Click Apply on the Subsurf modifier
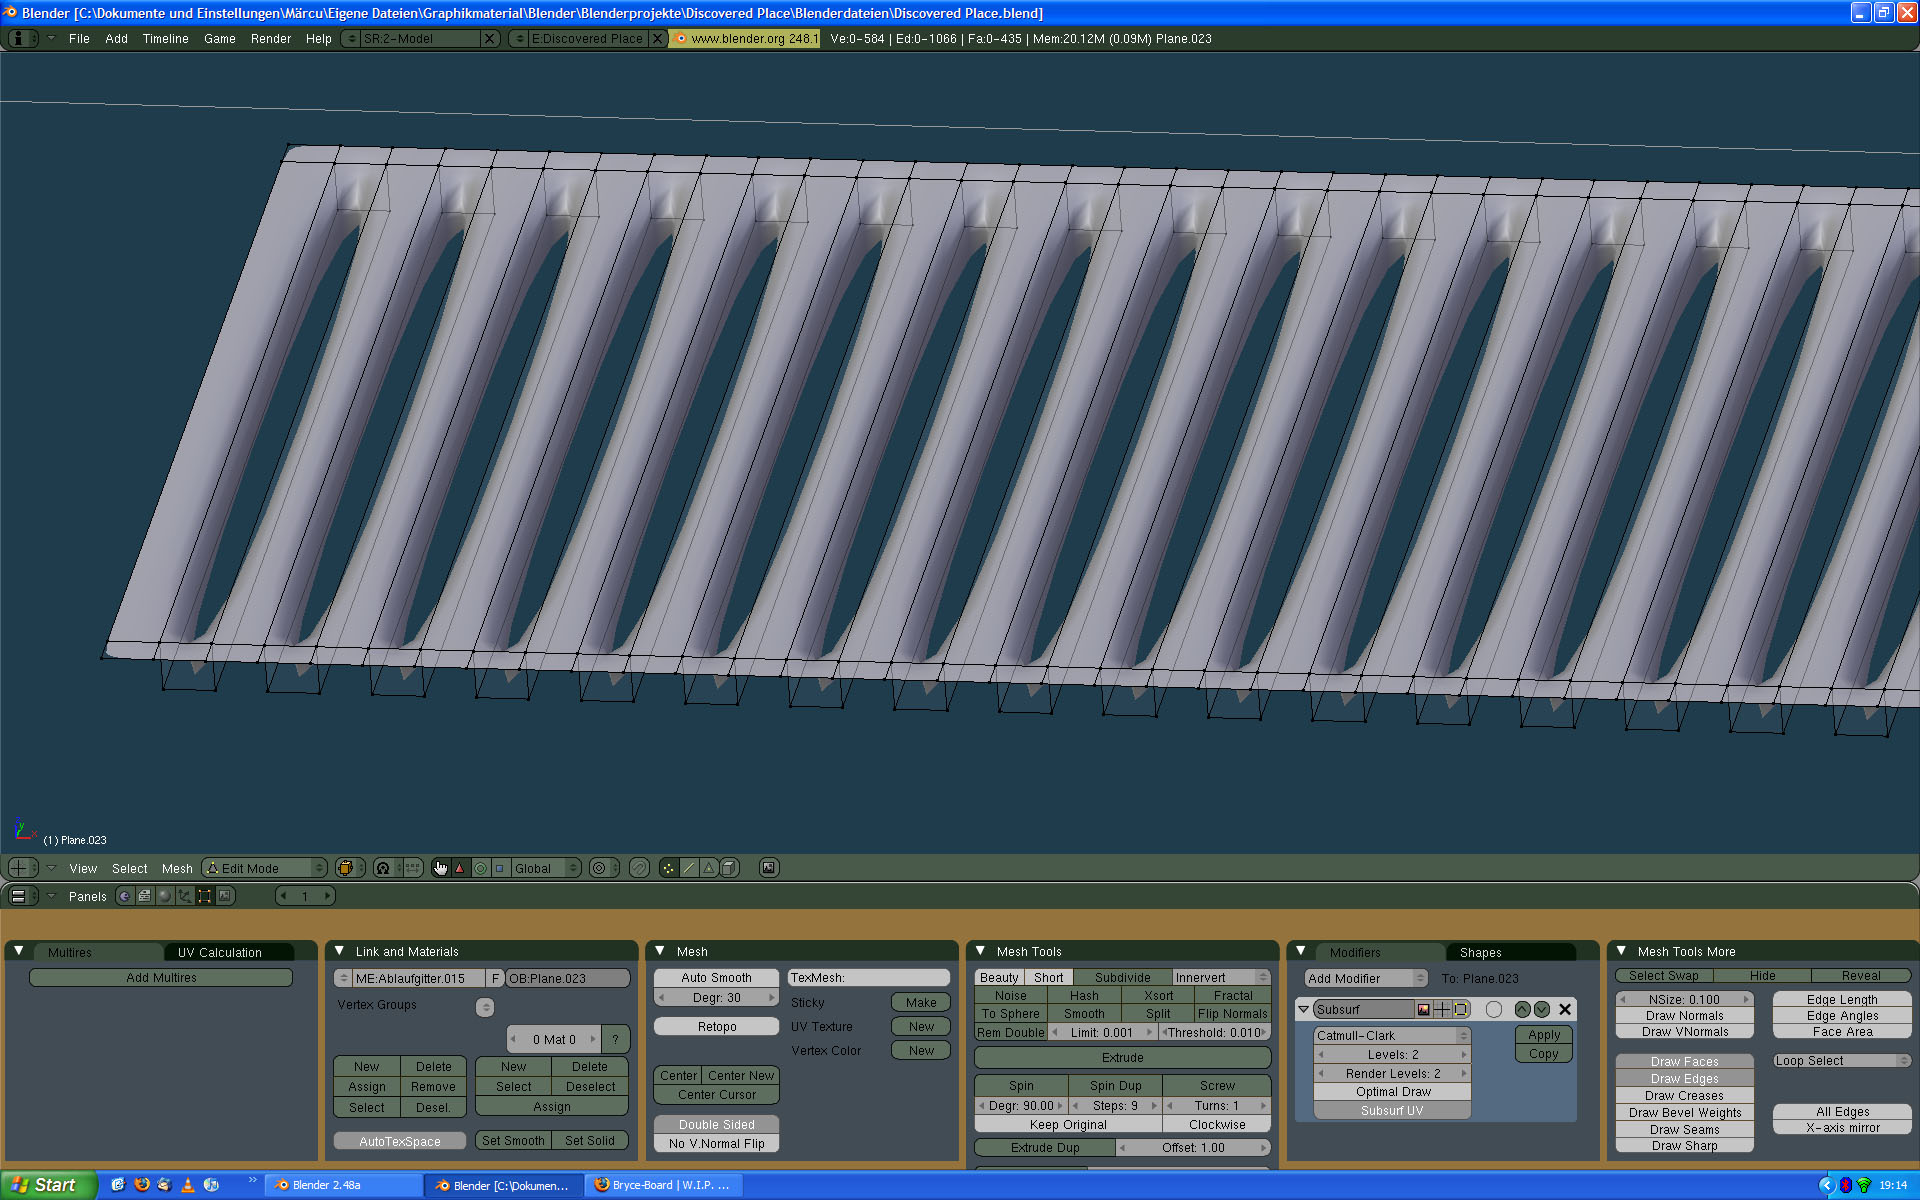The width and height of the screenshot is (1920, 1200). point(1543,1036)
